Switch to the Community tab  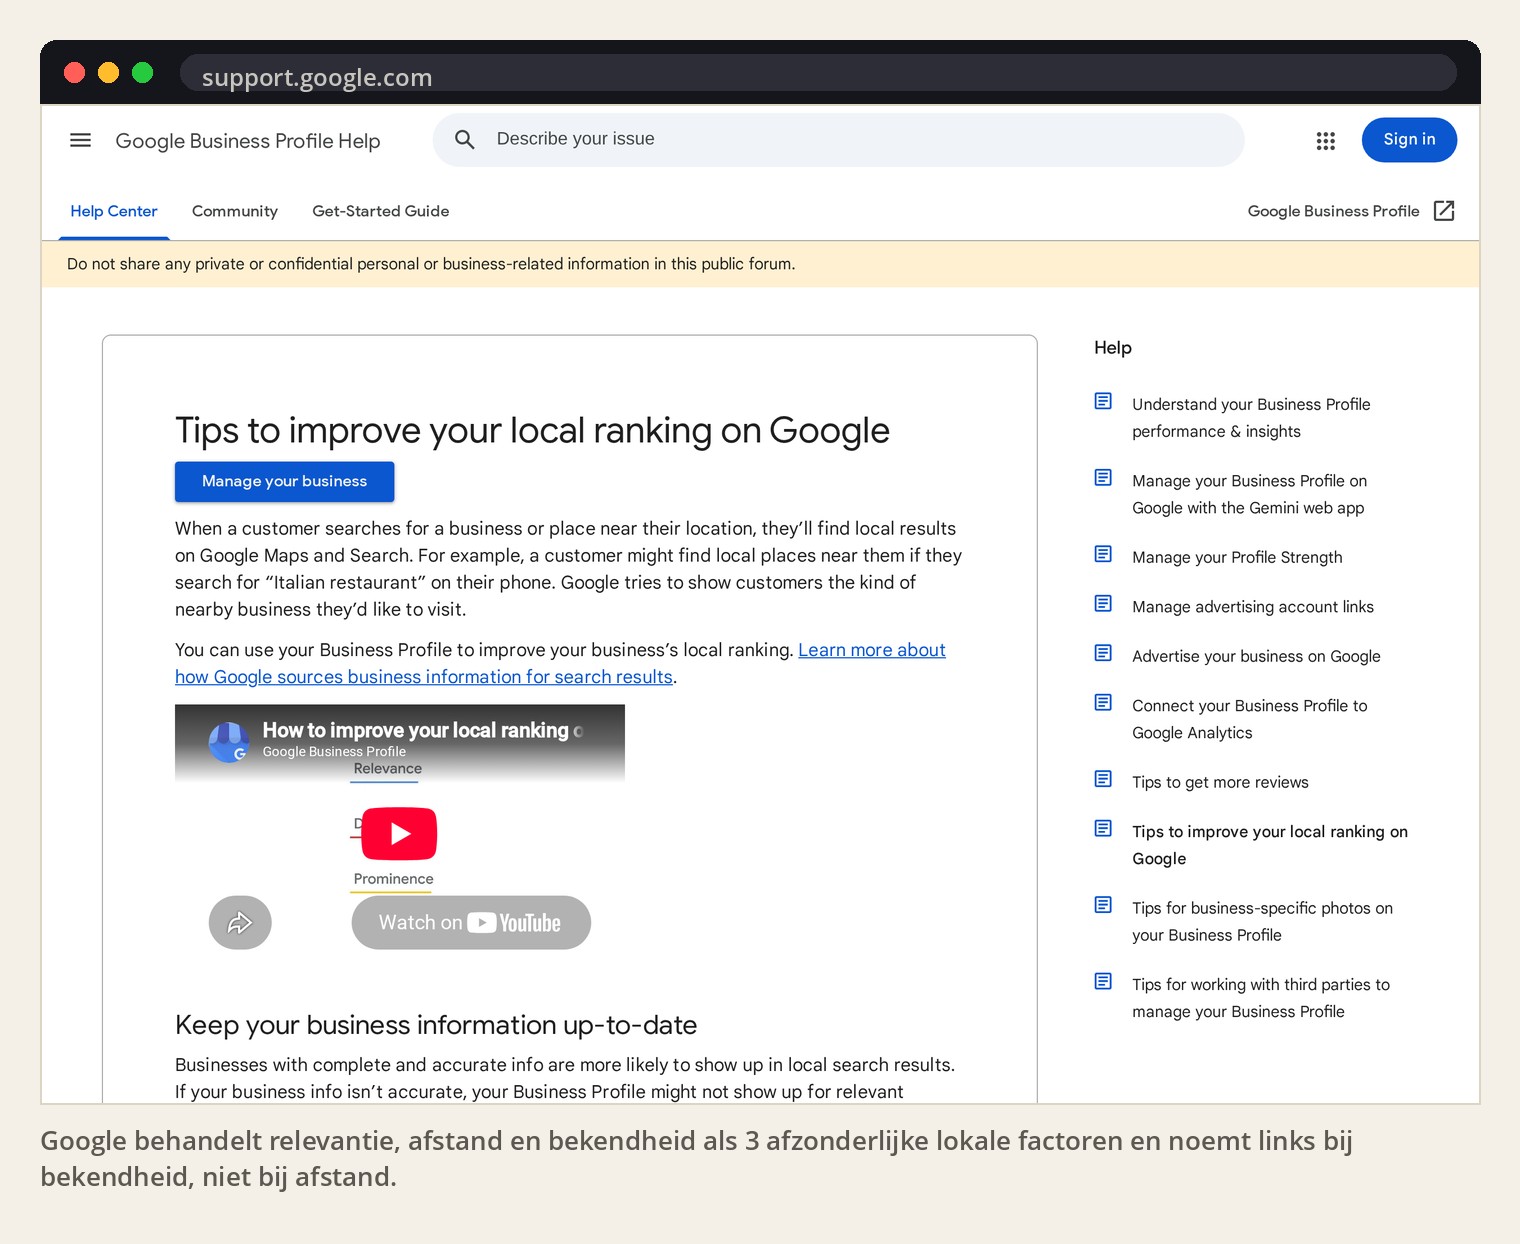pyautogui.click(x=235, y=211)
